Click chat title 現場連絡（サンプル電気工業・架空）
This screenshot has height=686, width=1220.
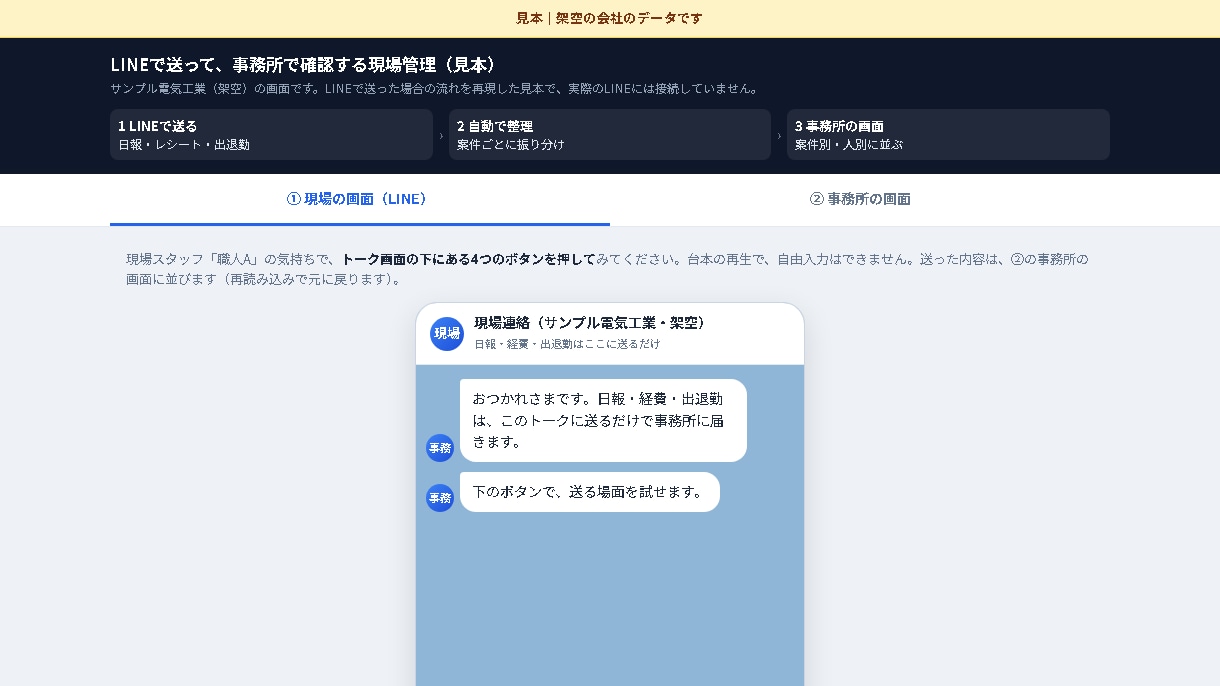click(x=592, y=323)
